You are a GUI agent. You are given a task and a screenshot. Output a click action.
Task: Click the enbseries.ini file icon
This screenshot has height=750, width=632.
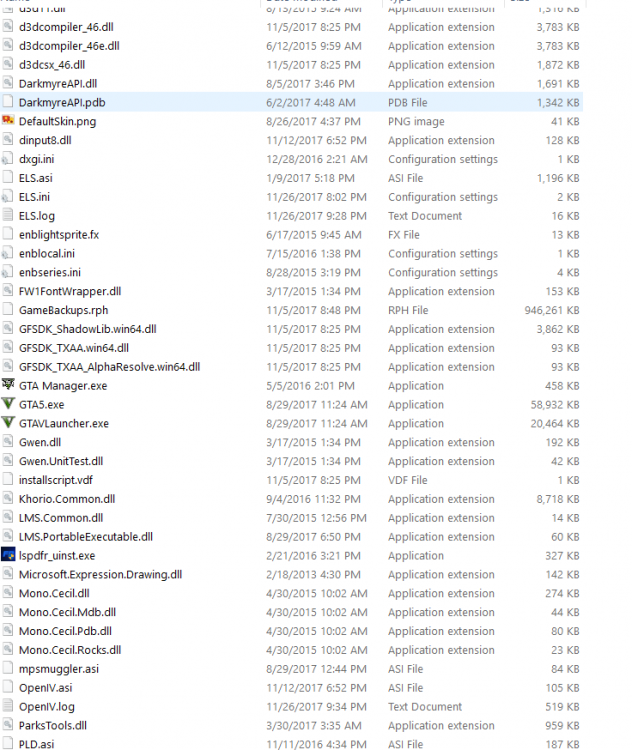[8, 272]
